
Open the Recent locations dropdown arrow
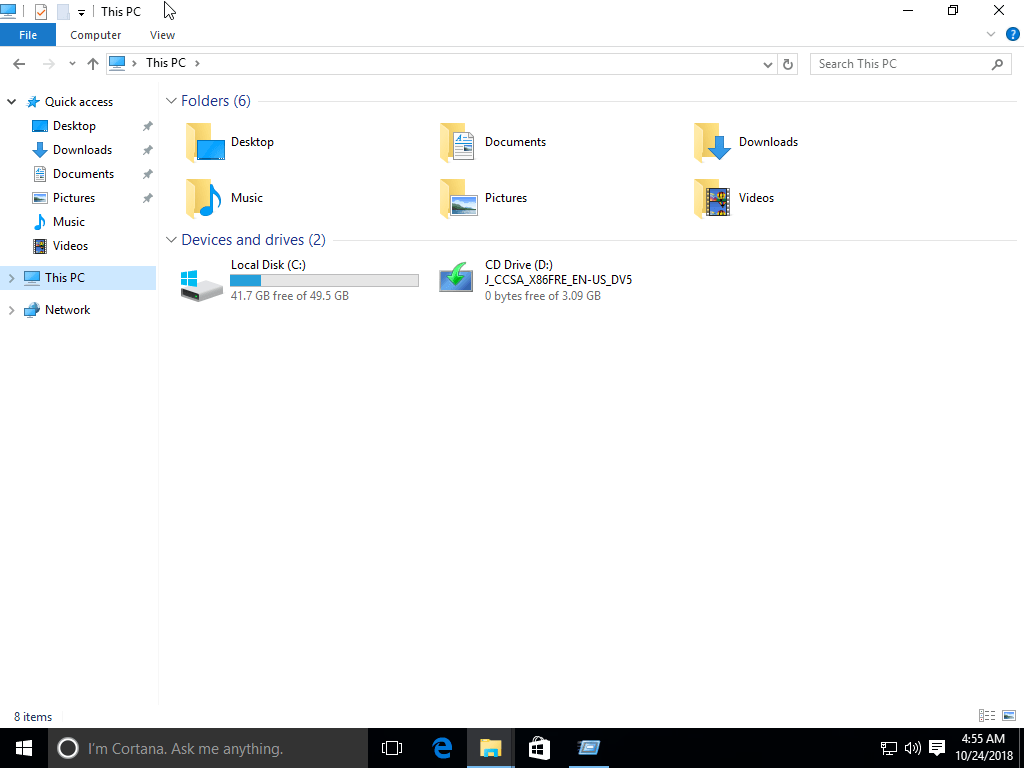(x=72, y=64)
